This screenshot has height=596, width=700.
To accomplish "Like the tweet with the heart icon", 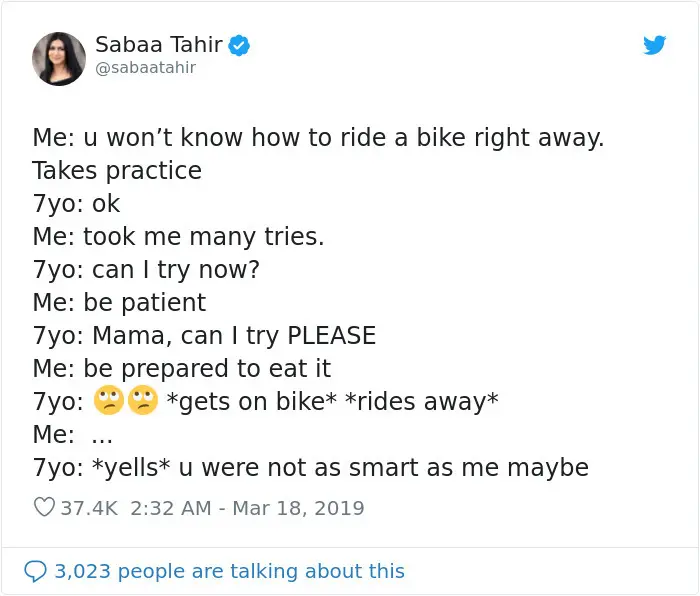I will click(x=44, y=508).
